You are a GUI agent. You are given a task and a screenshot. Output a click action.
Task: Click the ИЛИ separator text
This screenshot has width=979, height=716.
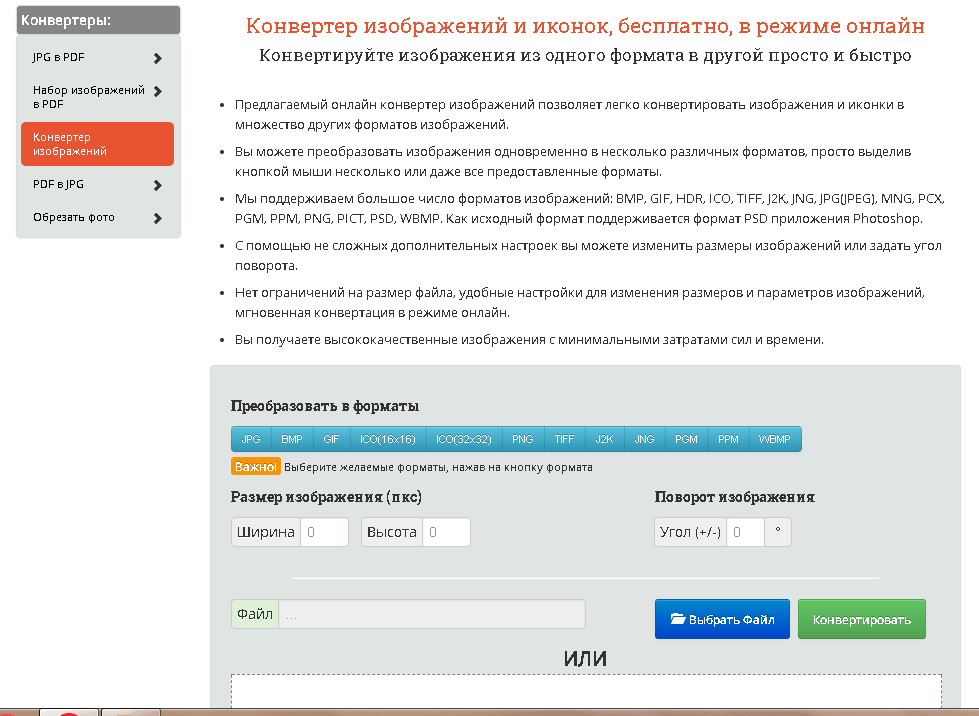[586, 659]
